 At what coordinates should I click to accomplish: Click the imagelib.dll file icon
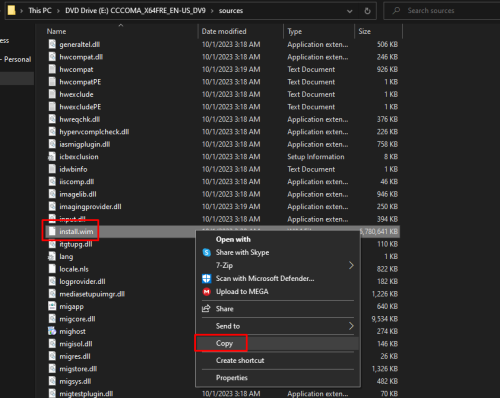[x=52, y=194]
